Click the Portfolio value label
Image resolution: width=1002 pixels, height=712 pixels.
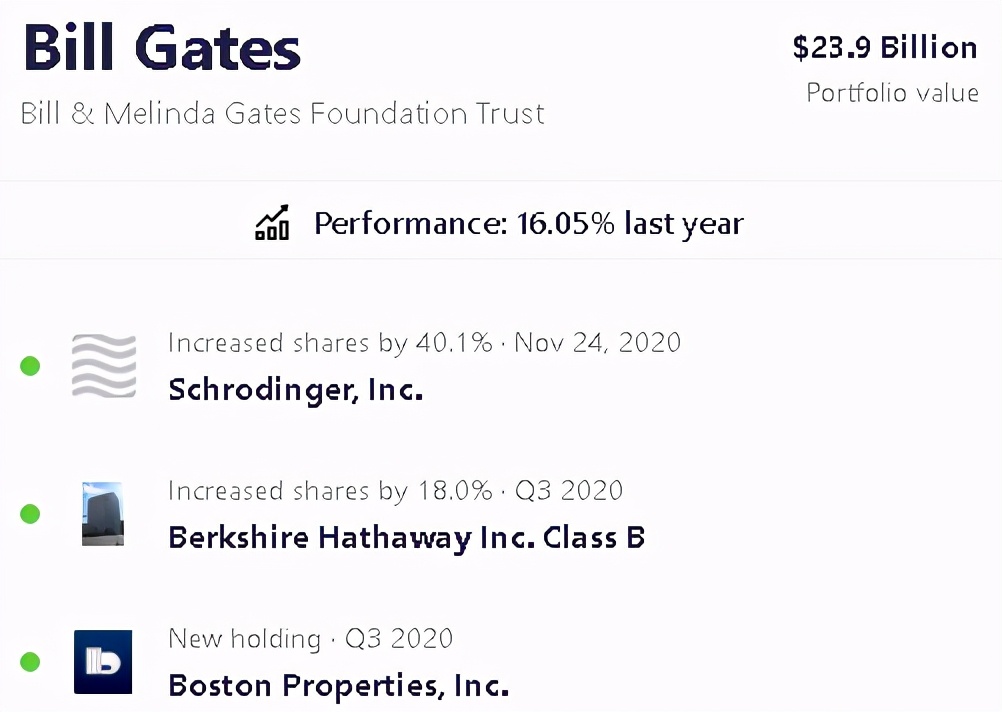click(x=892, y=93)
